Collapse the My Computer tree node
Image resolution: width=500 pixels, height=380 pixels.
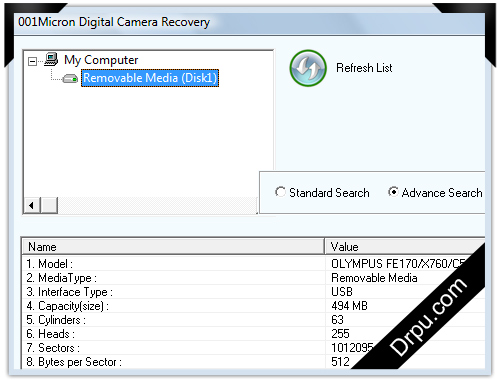coord(32,61)
